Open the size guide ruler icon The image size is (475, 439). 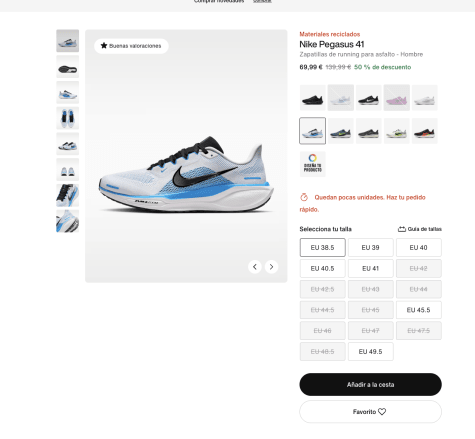click(x=402, y=229)
